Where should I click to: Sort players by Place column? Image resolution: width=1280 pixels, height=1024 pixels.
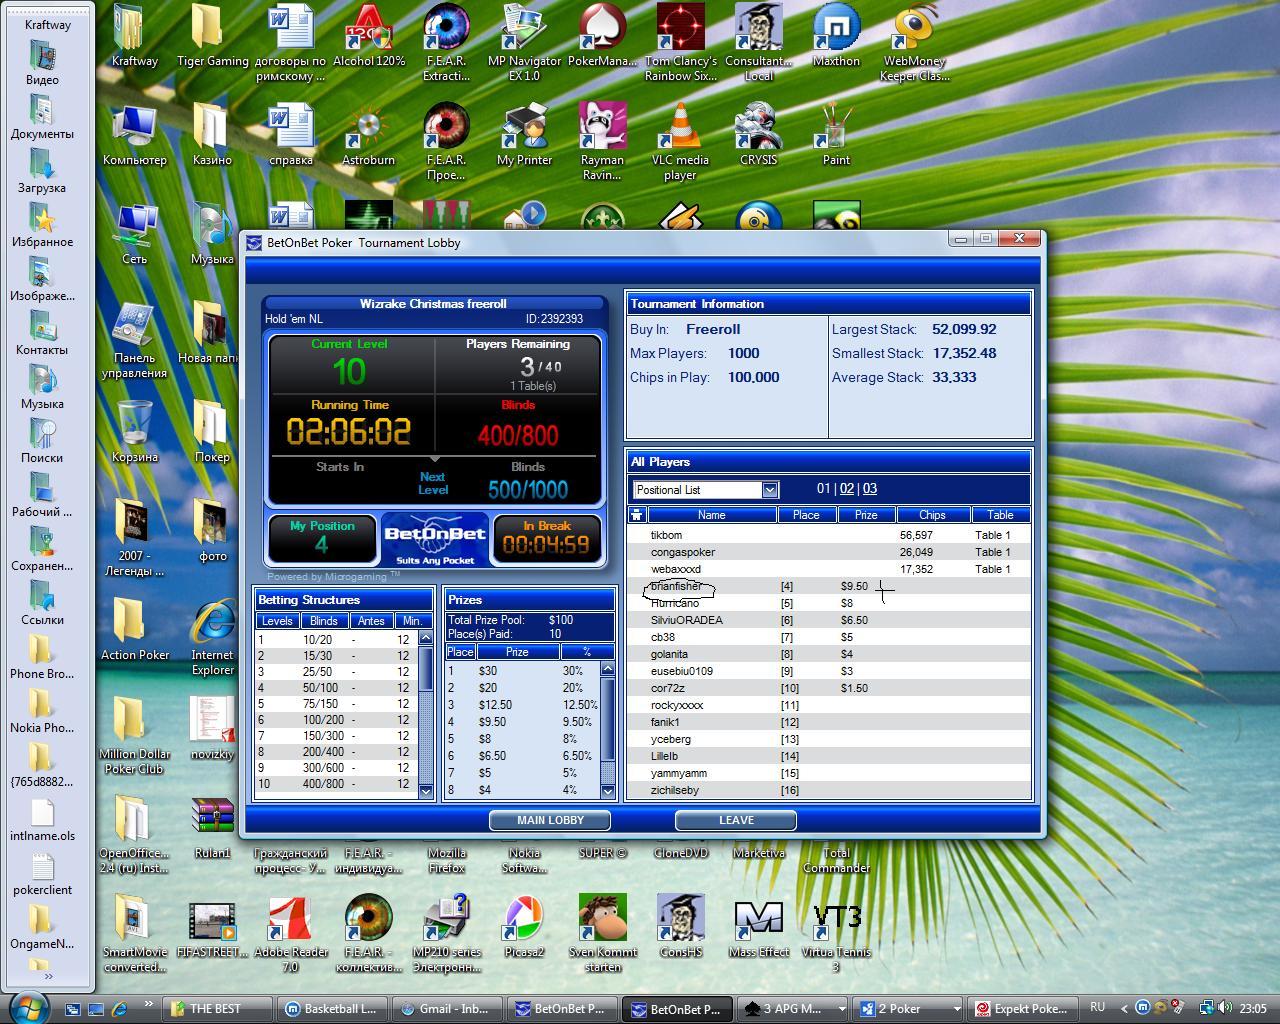coord(806,515)
